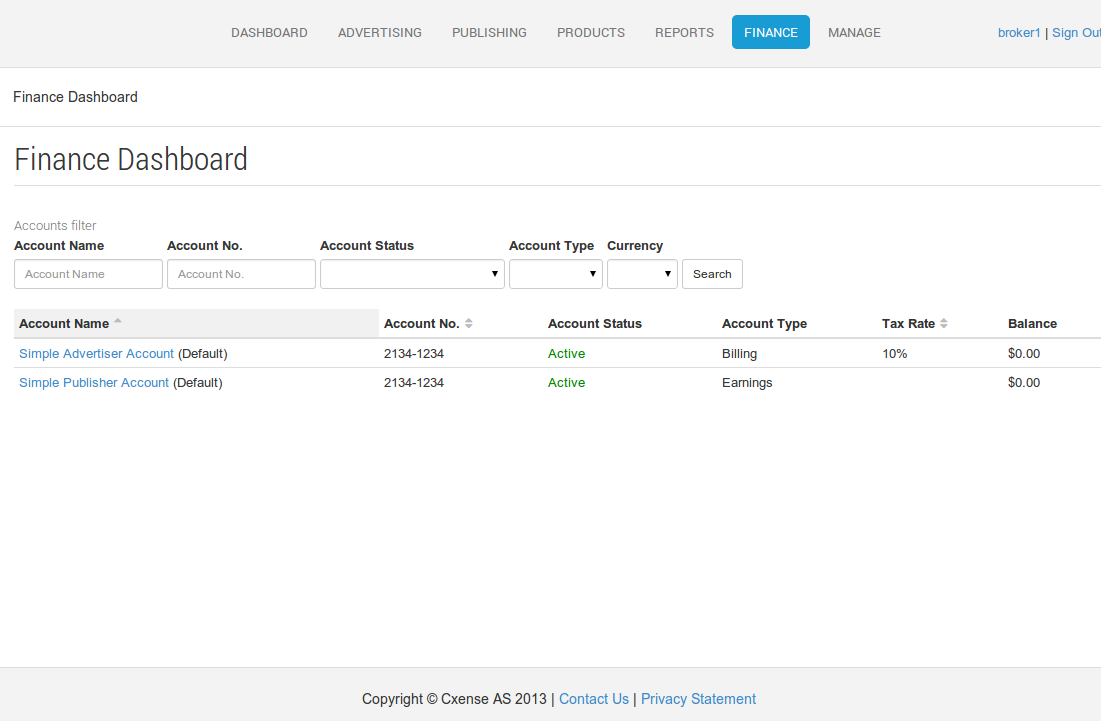Open Simple Publisher Account link
Image resolution: width=1101 pixels, height=721 pixels.
[93, 383]
